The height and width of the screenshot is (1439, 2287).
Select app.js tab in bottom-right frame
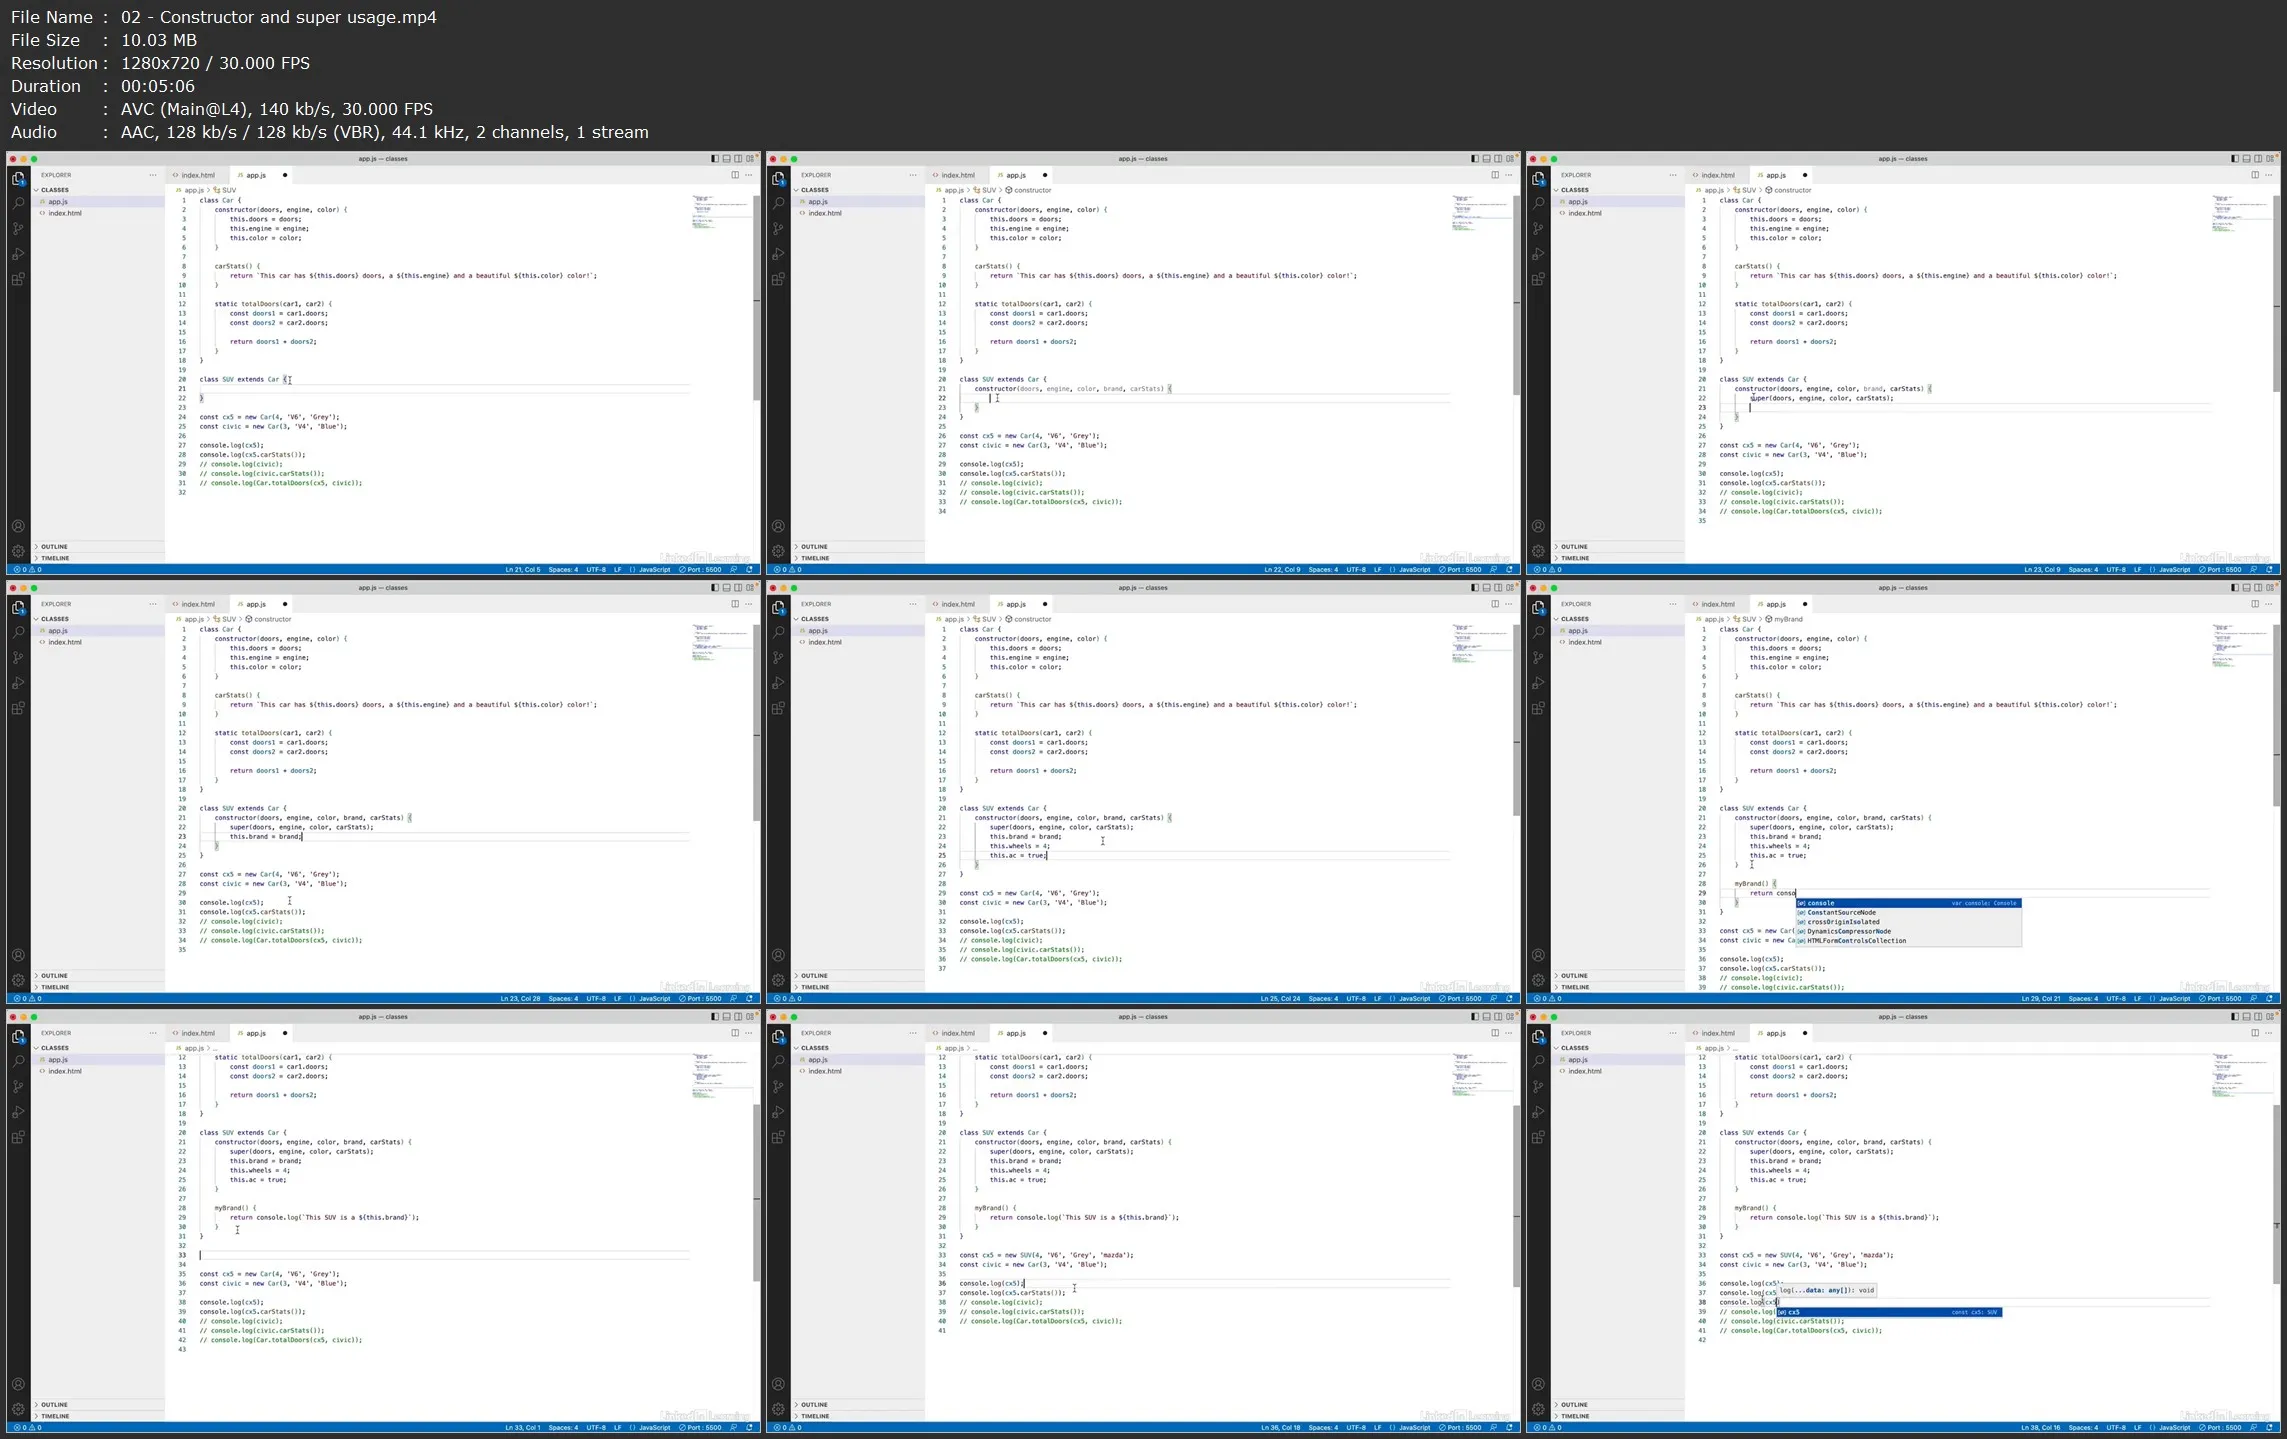[x=1775, y=1033]
